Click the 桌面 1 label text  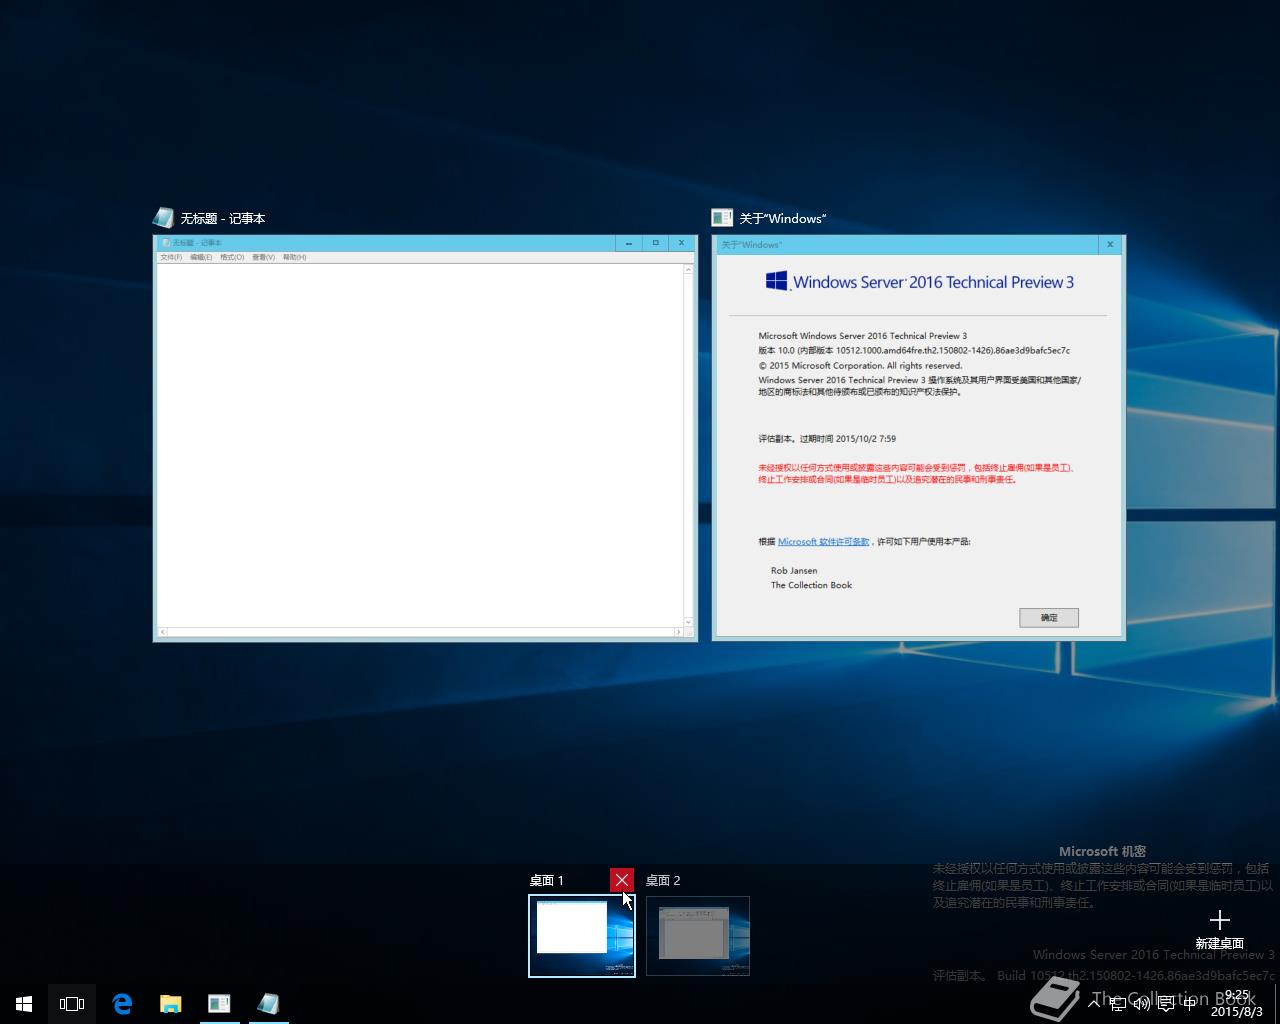[x=547, y=880]
